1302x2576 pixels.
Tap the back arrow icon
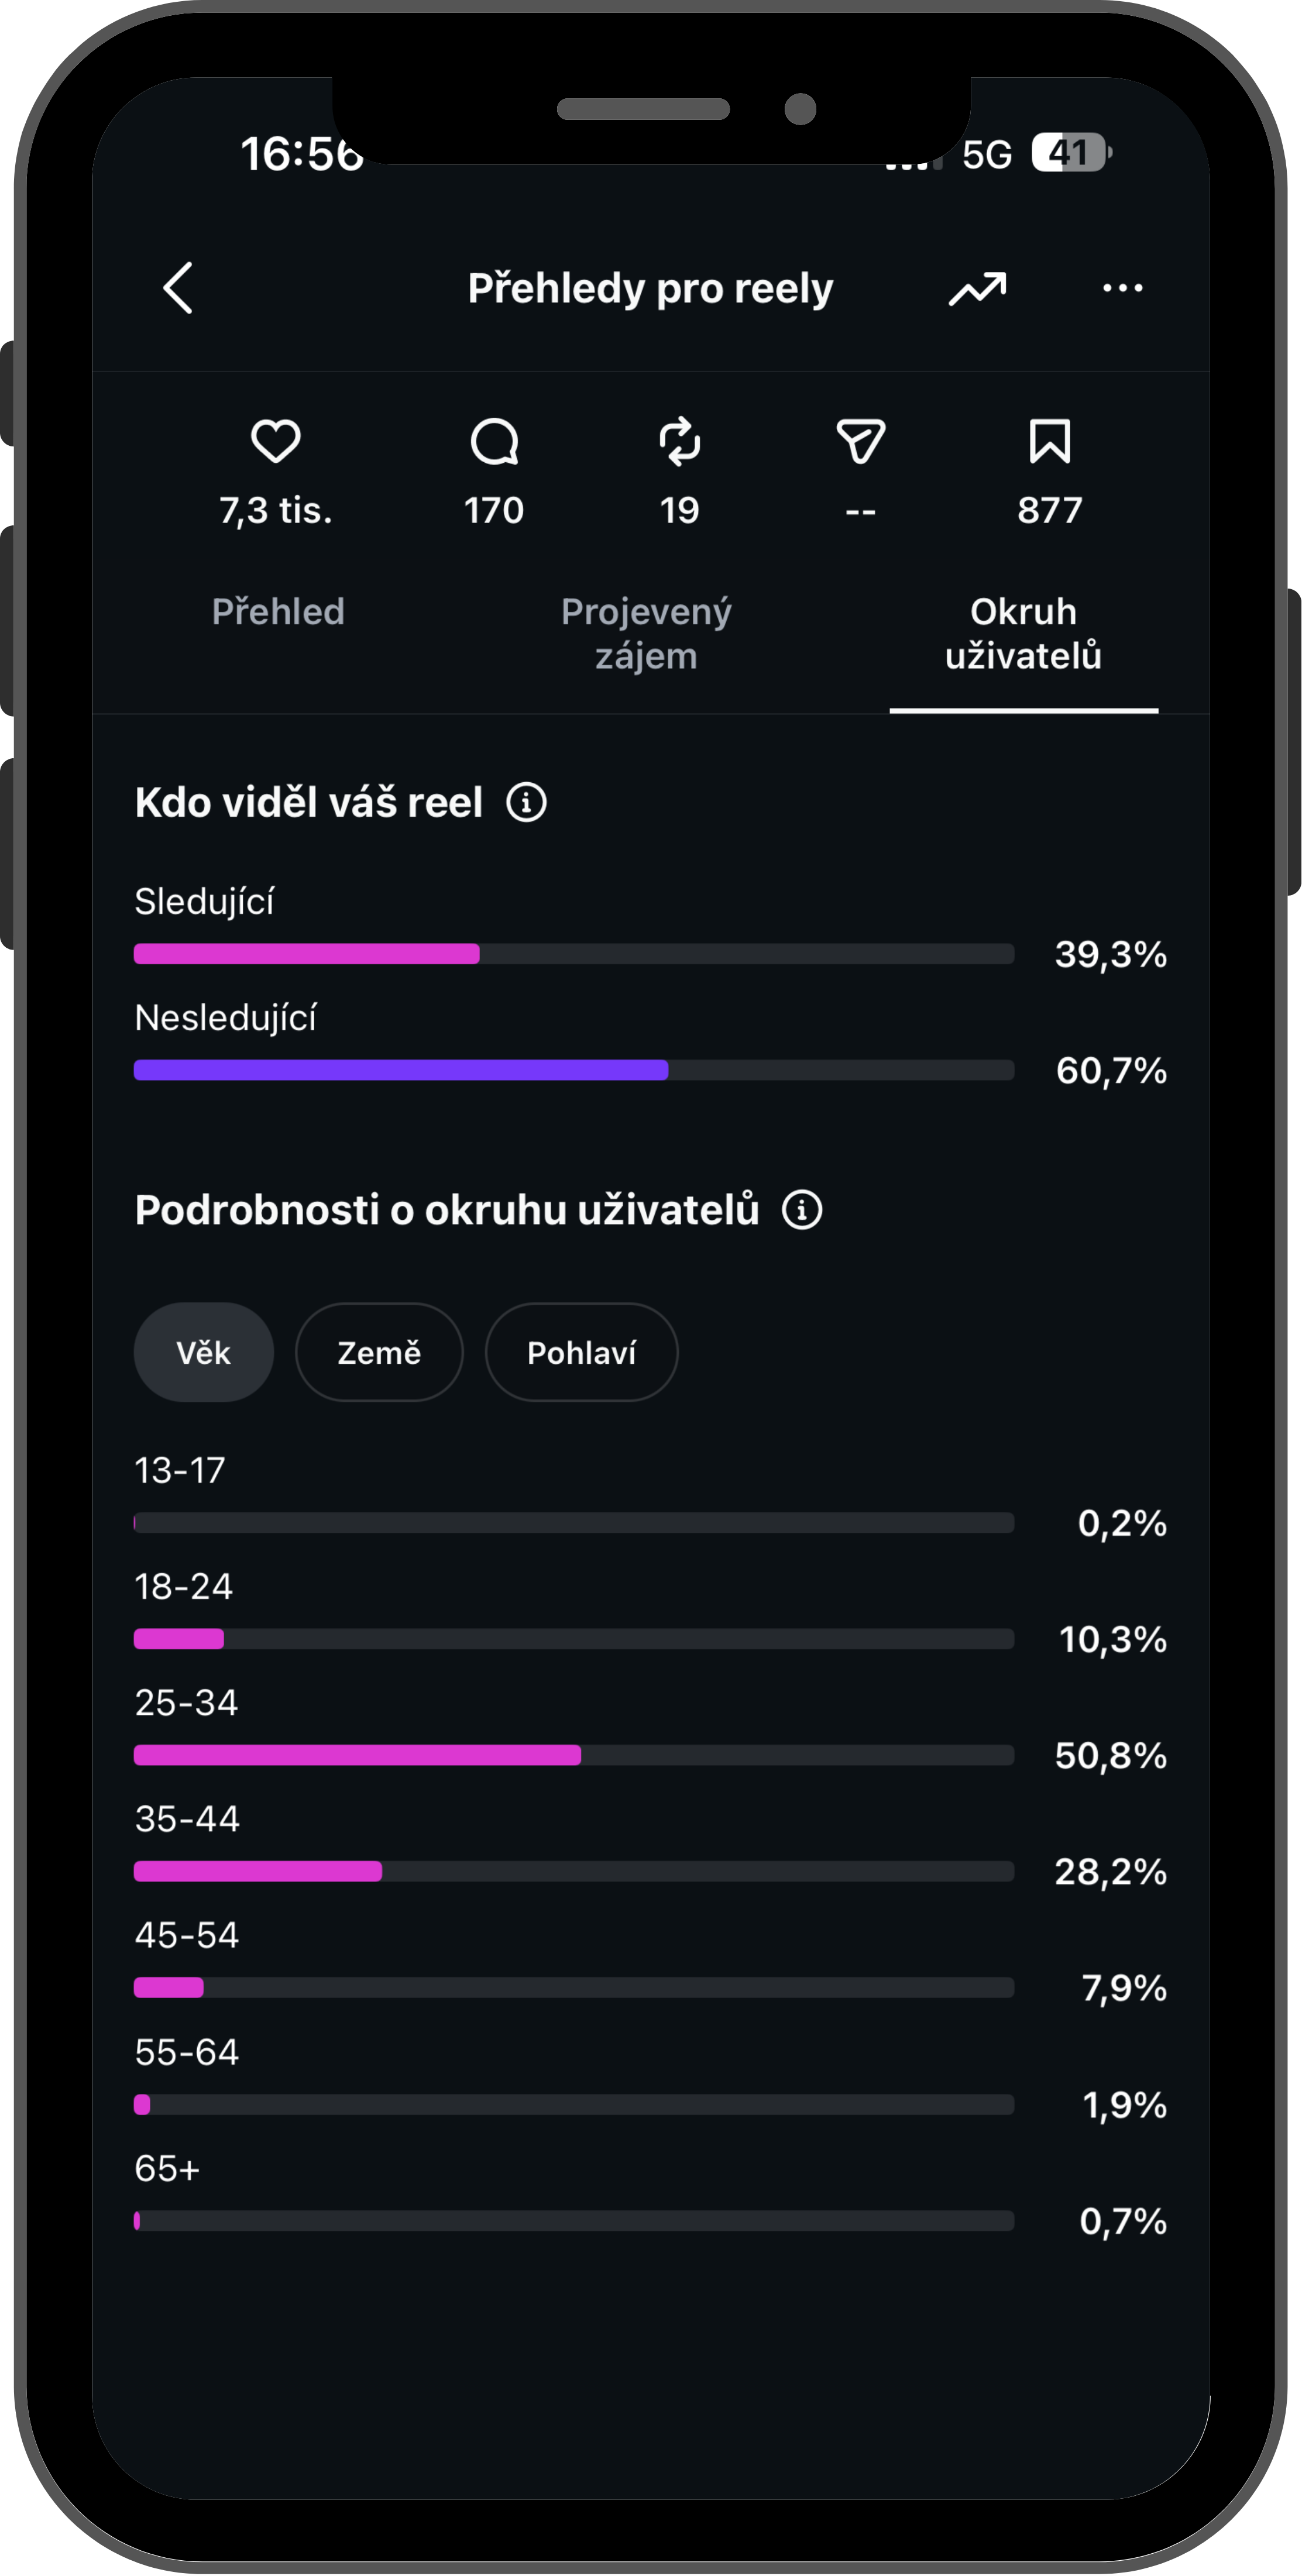click(178, 289)
